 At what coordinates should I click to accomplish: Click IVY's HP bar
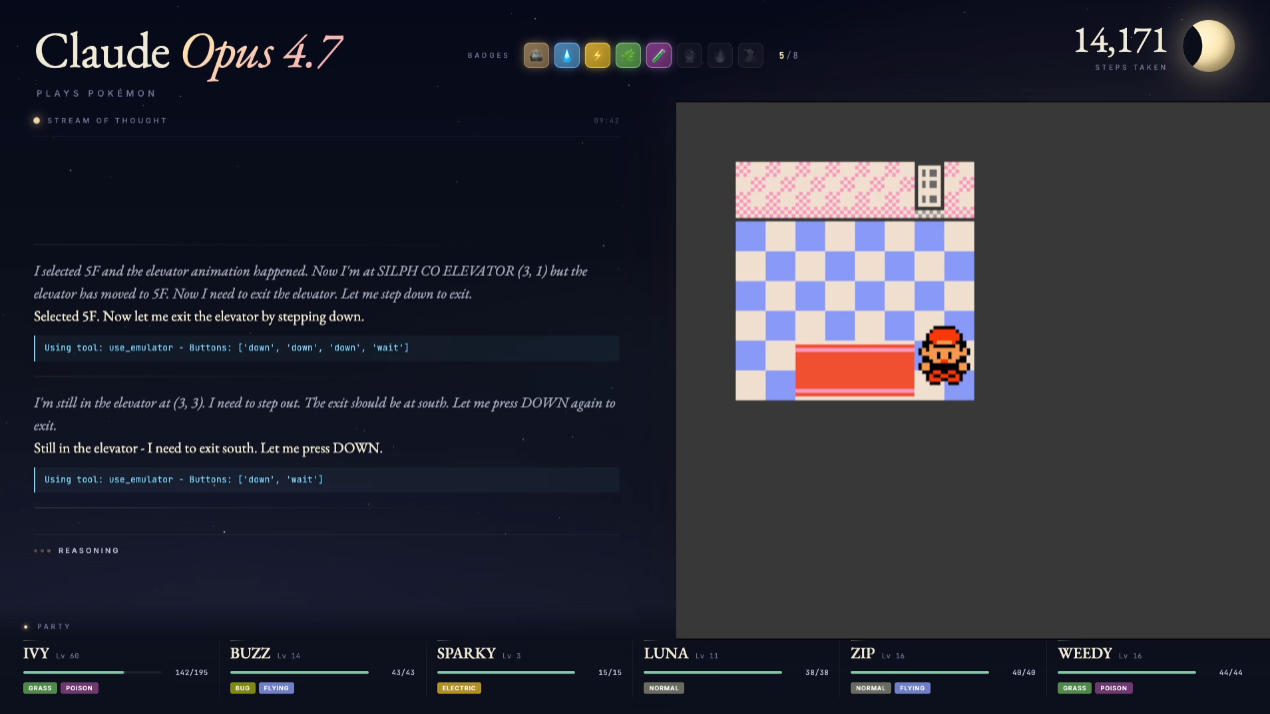92,672
